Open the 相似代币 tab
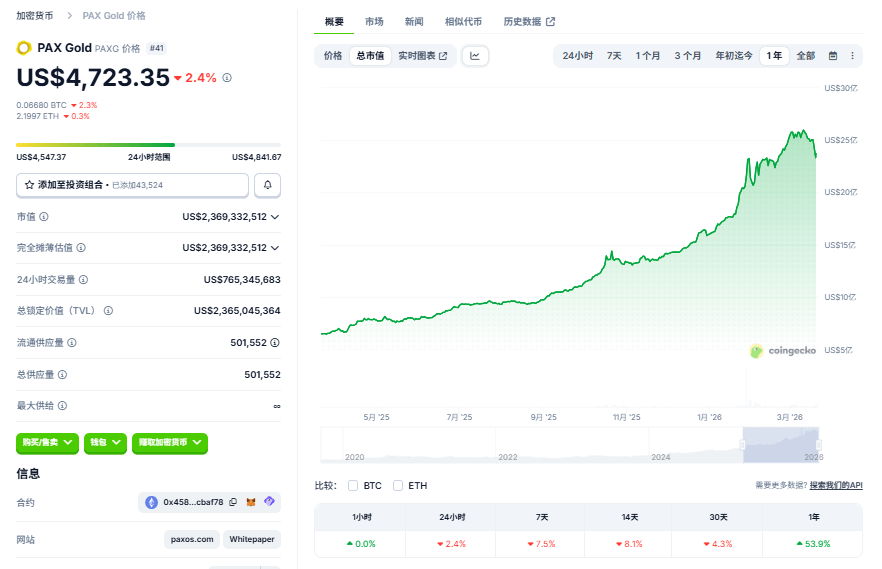The image size is (882, 569). pyautogui.click(x=463, y=21)
